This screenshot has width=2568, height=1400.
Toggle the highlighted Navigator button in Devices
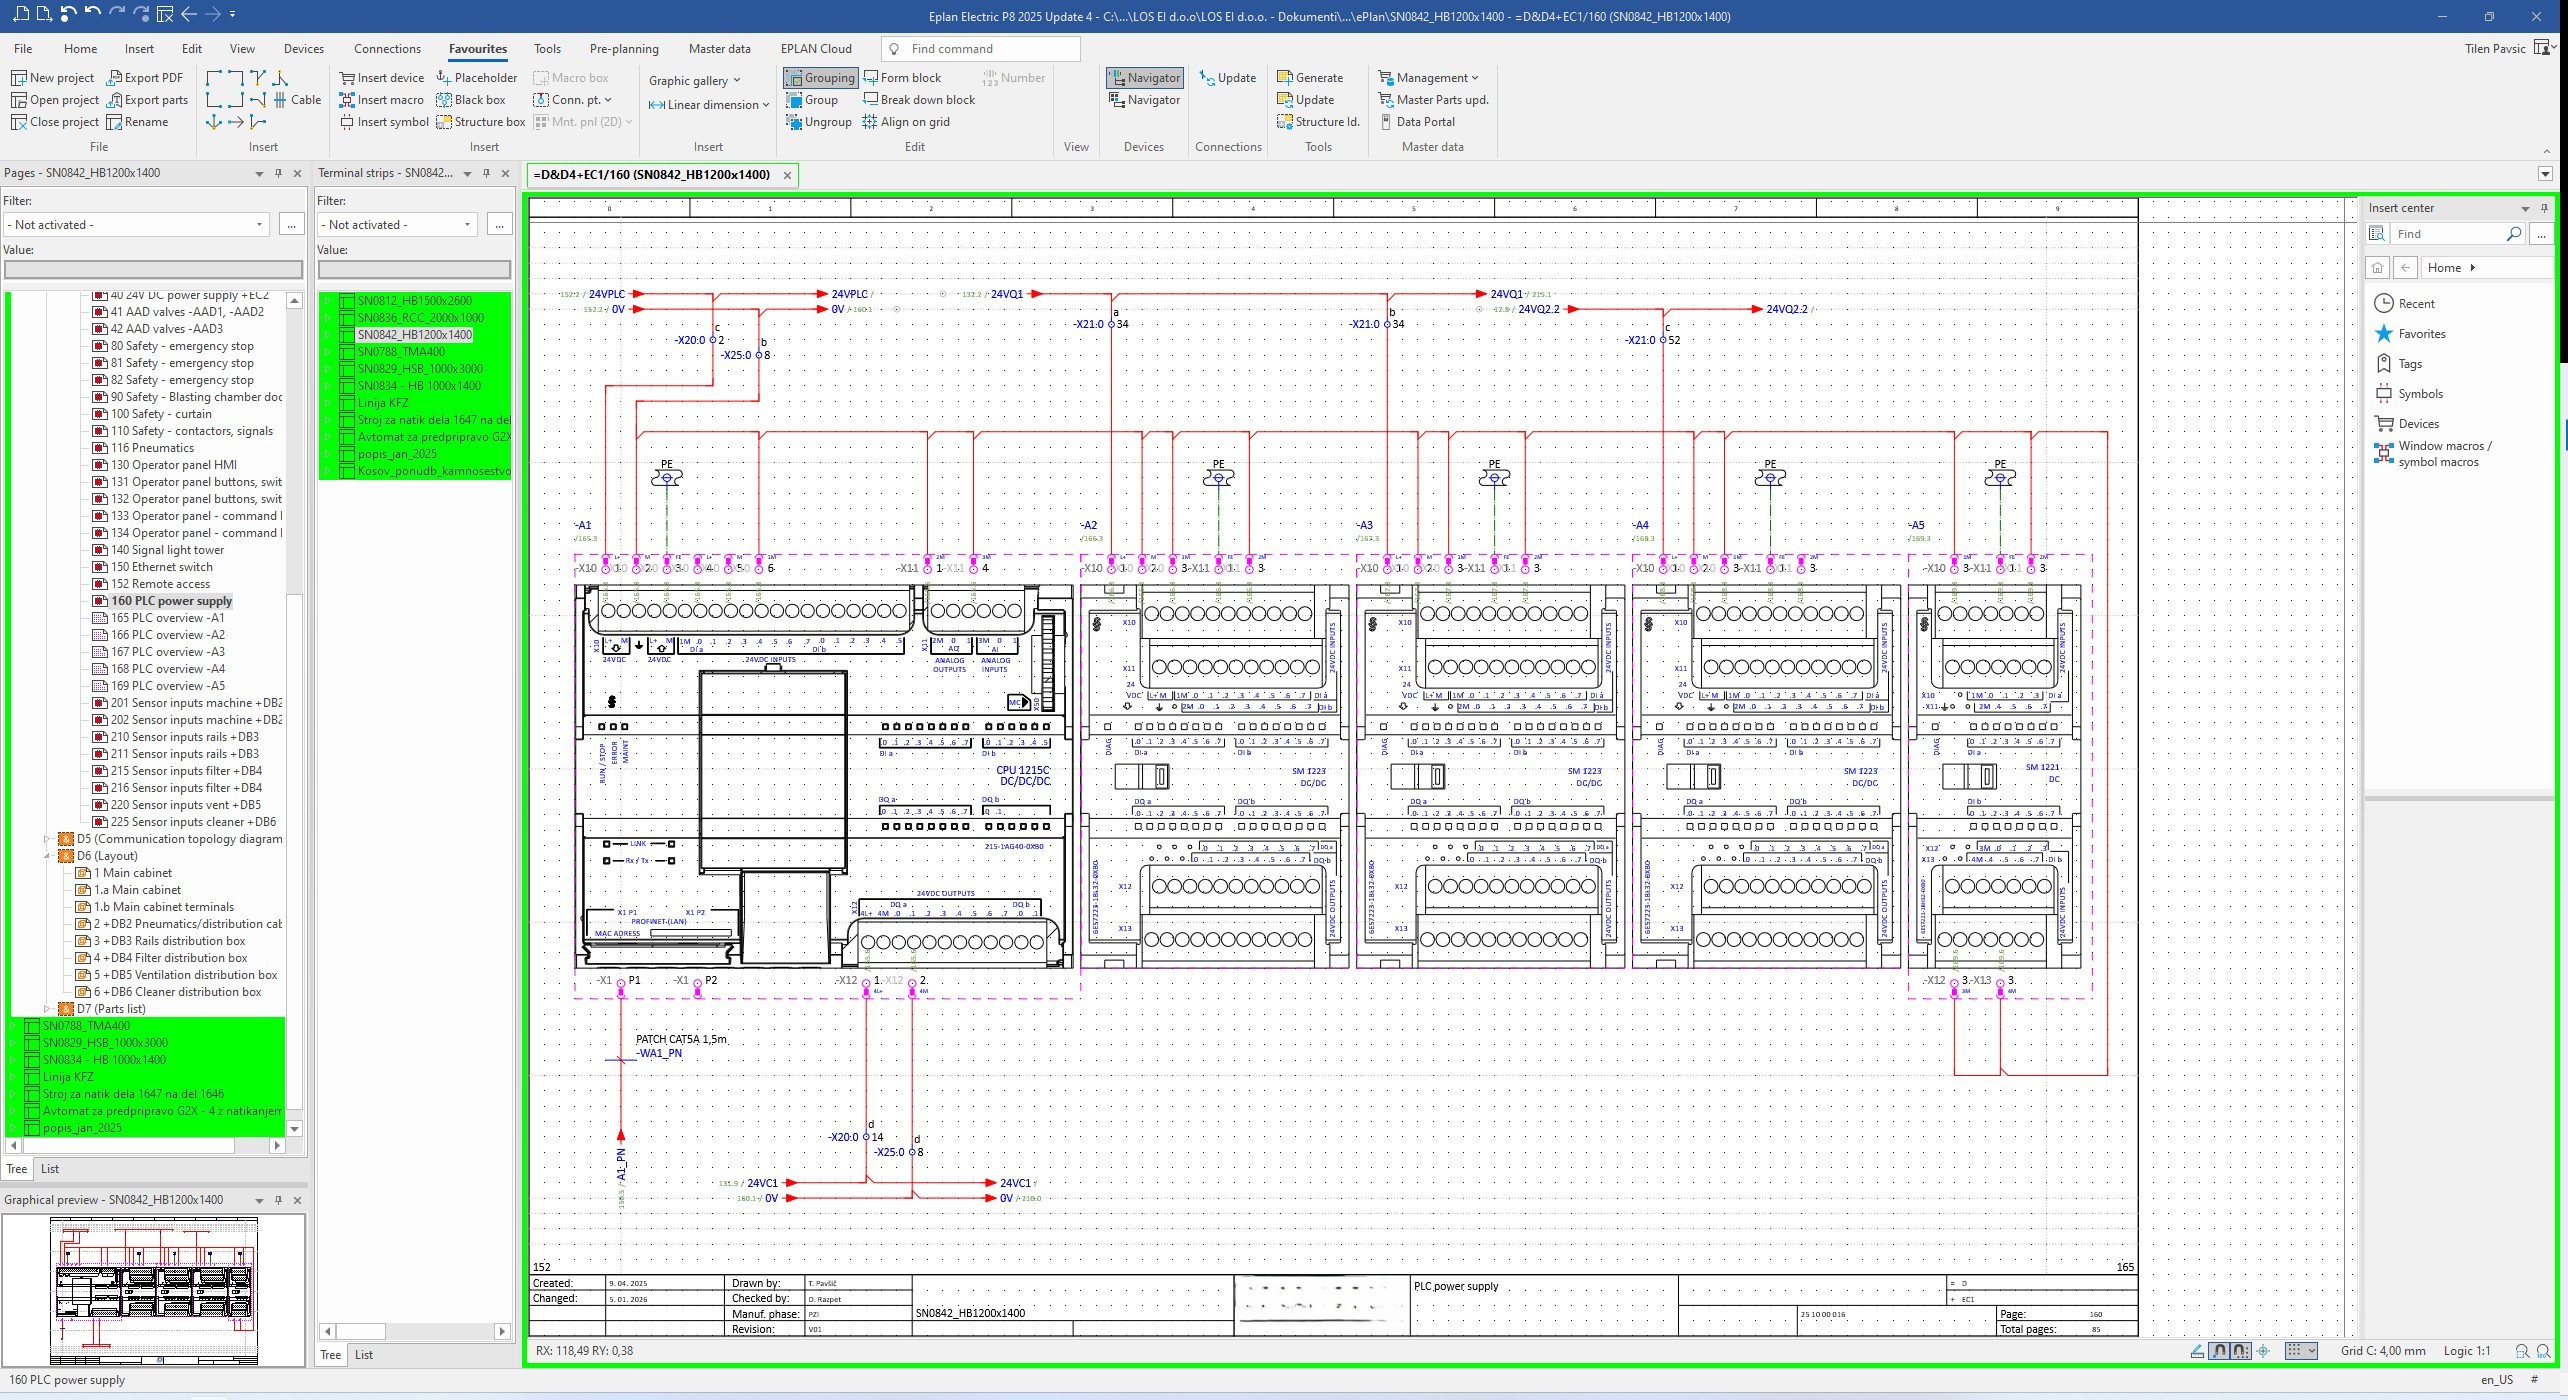click(x=1145, y=78)
